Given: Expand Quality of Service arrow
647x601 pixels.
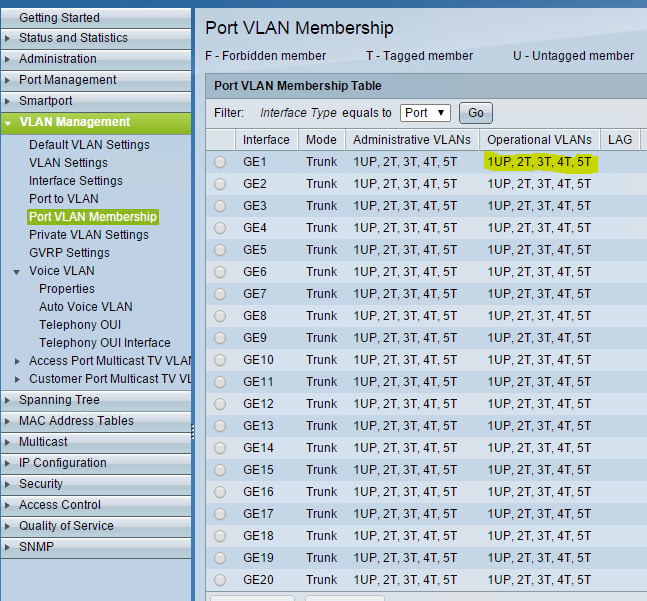Looking at the screenshot, I should (7, 526).
